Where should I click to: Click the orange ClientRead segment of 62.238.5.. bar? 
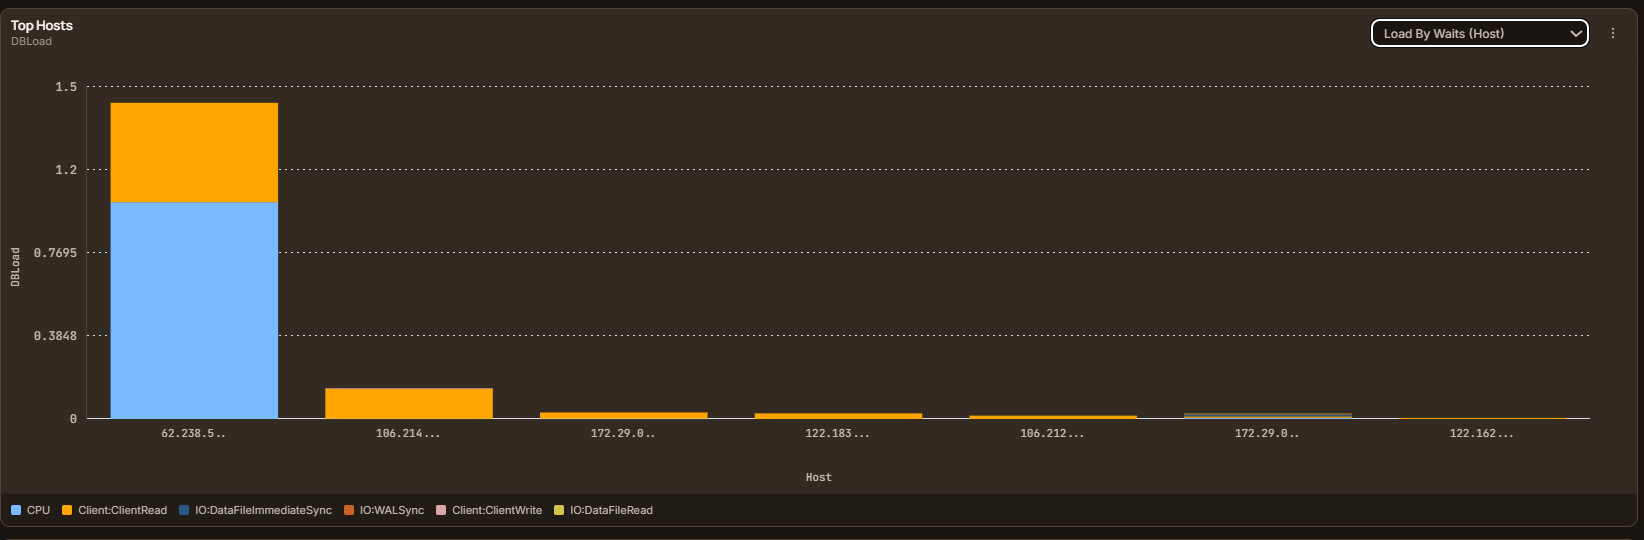pyautogui.click(x=194, y=152)
